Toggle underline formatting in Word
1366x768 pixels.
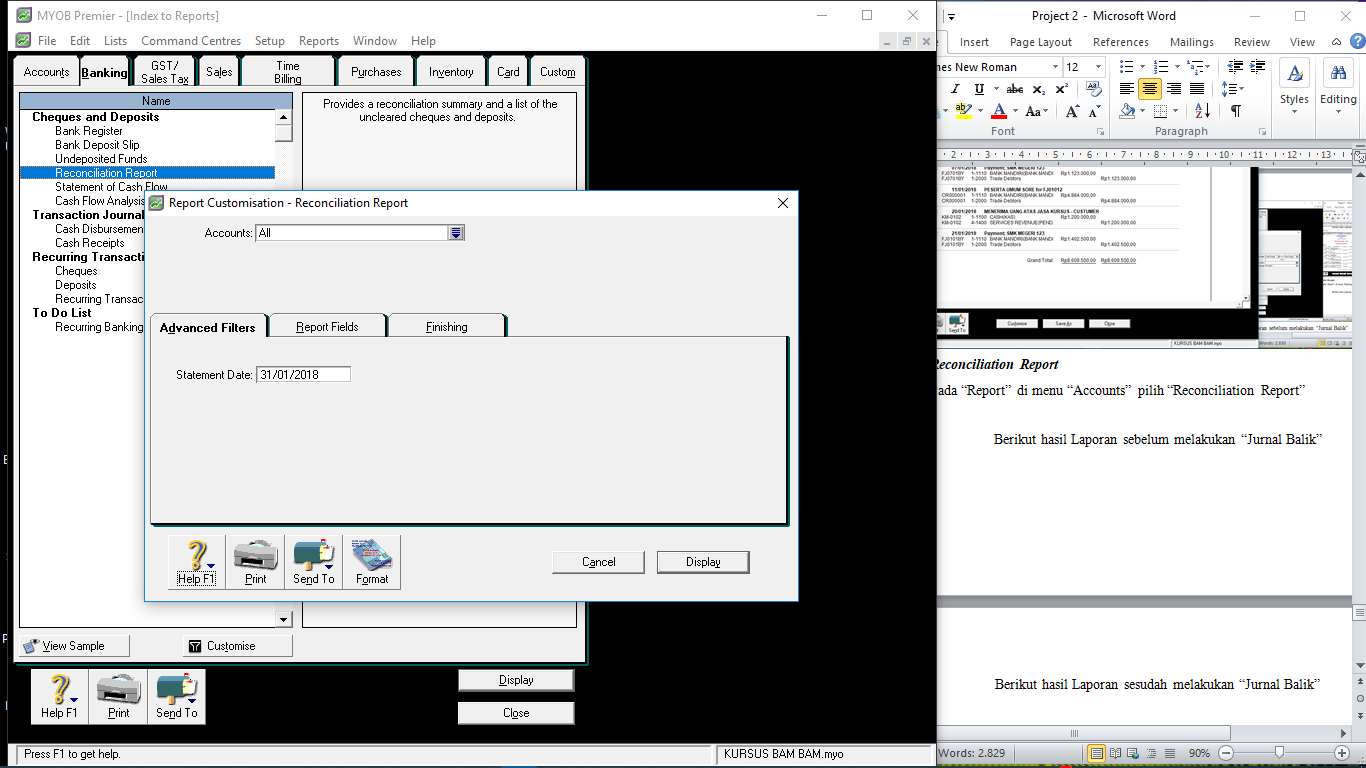[979, 89]
